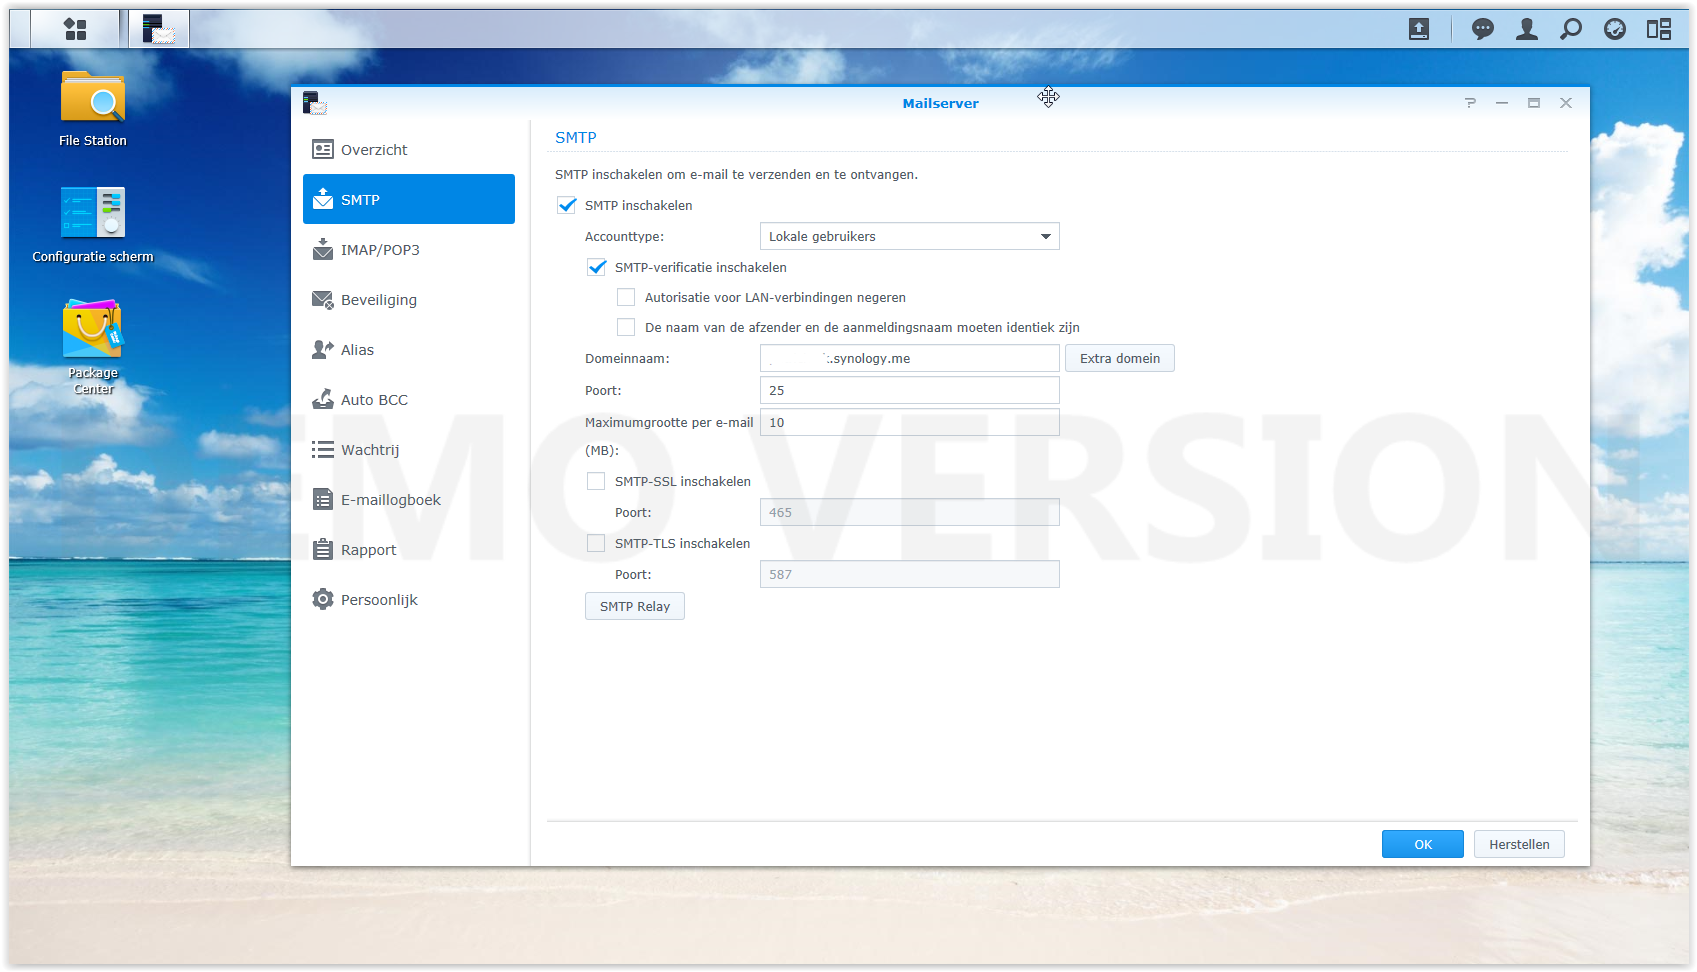Click the Mailserver window title icon

[x=315, y=103]
